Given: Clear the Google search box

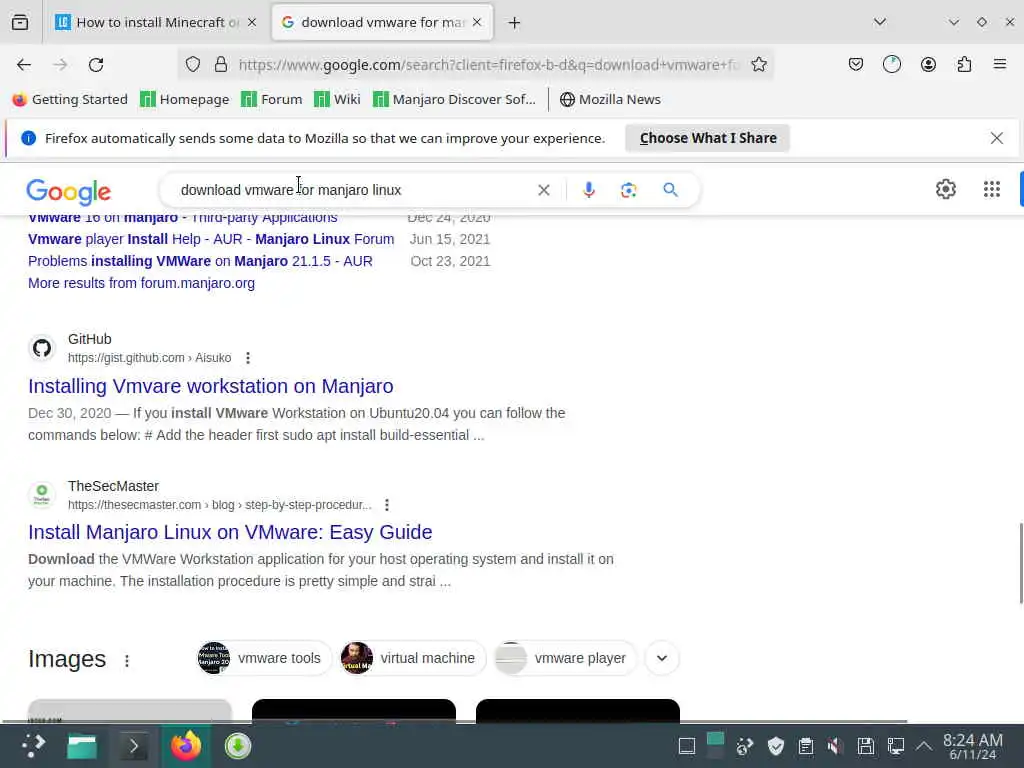Looking at the screenshot, I should (x=543, y=190).
